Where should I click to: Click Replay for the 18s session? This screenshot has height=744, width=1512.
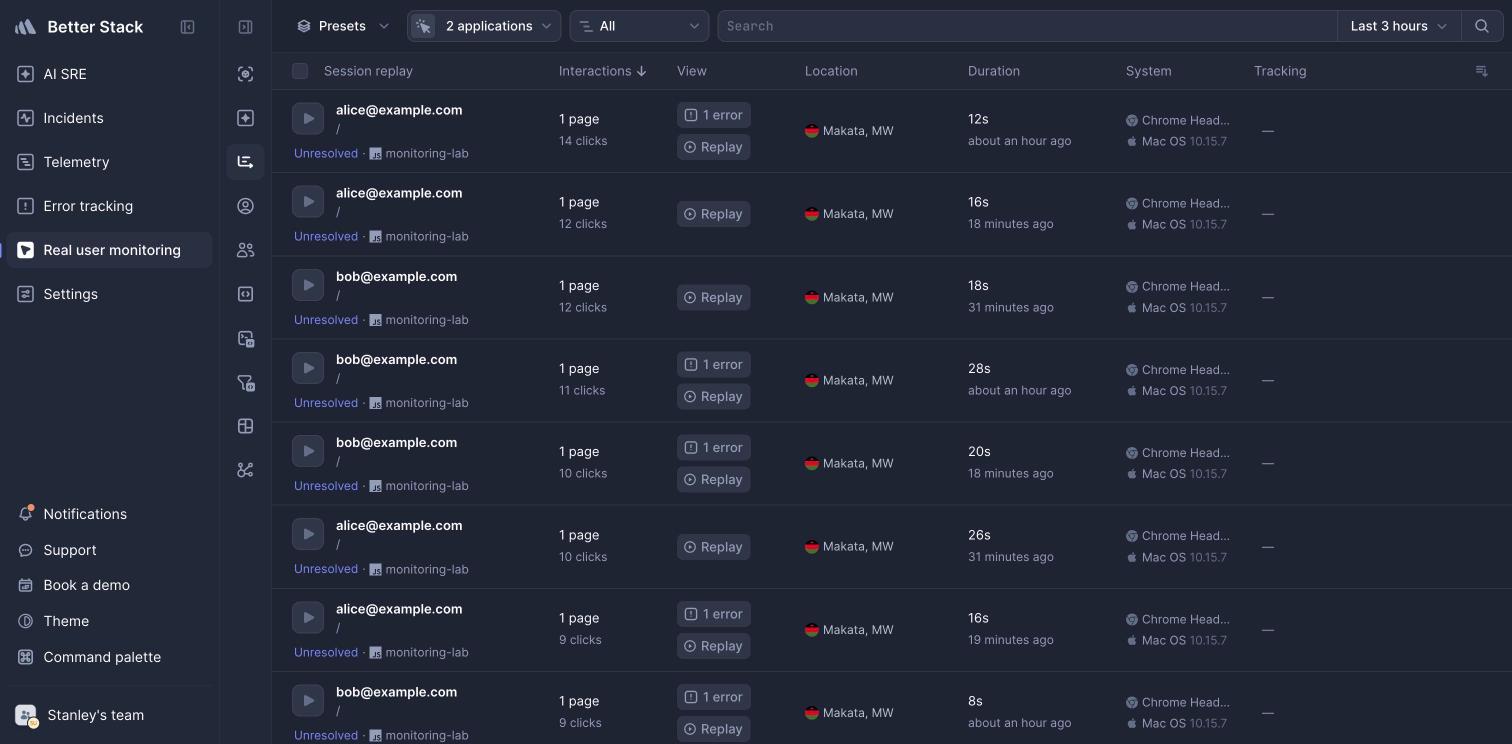[714, 297]
